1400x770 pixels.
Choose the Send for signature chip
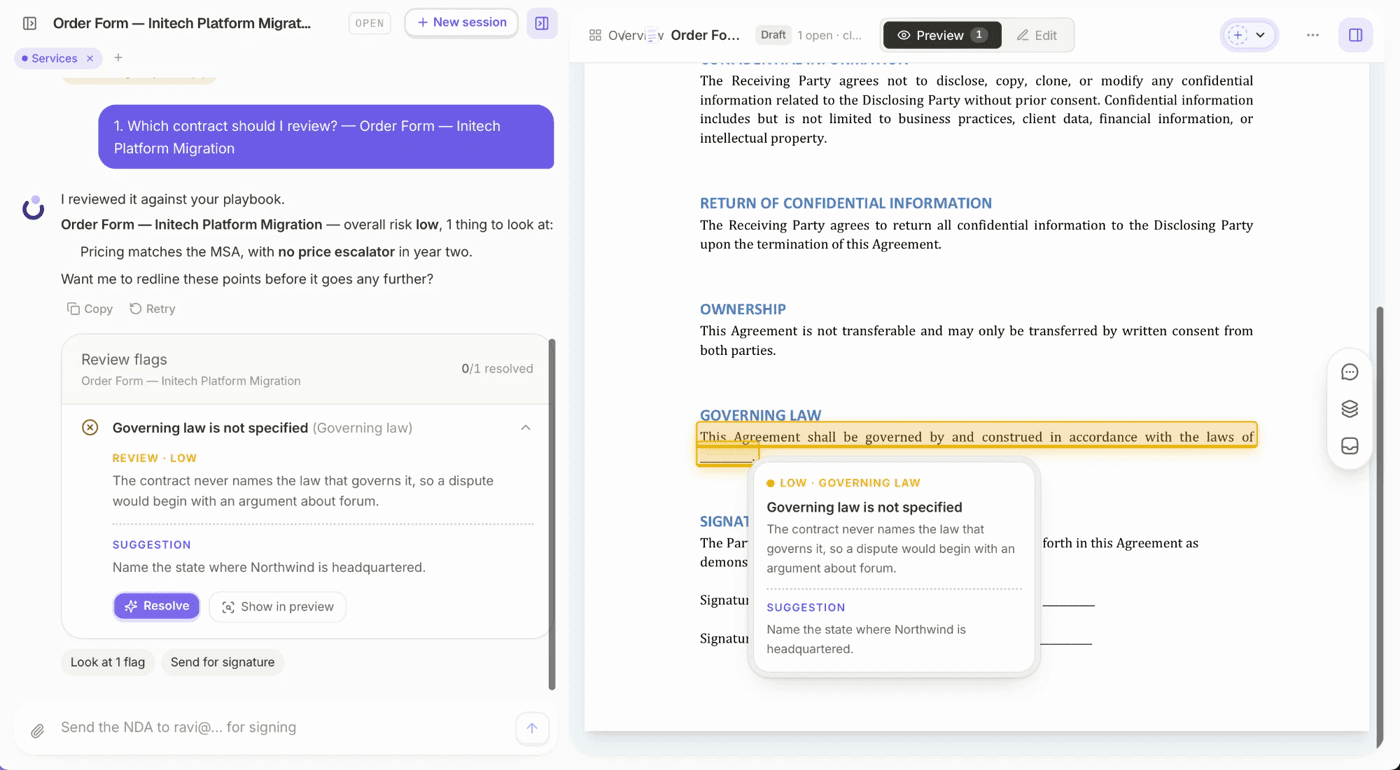click(x=222, y=662)
